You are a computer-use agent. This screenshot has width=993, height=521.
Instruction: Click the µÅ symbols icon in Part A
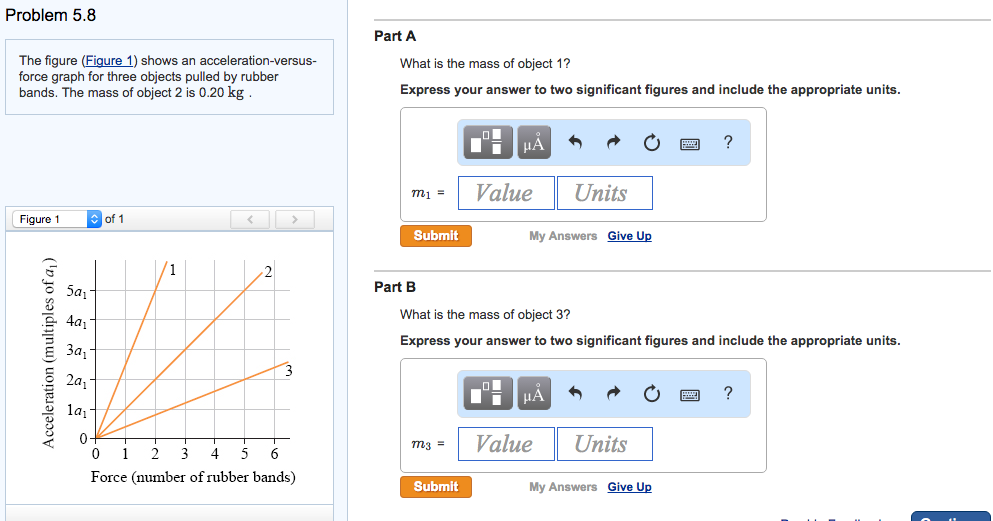click(533, 143)
